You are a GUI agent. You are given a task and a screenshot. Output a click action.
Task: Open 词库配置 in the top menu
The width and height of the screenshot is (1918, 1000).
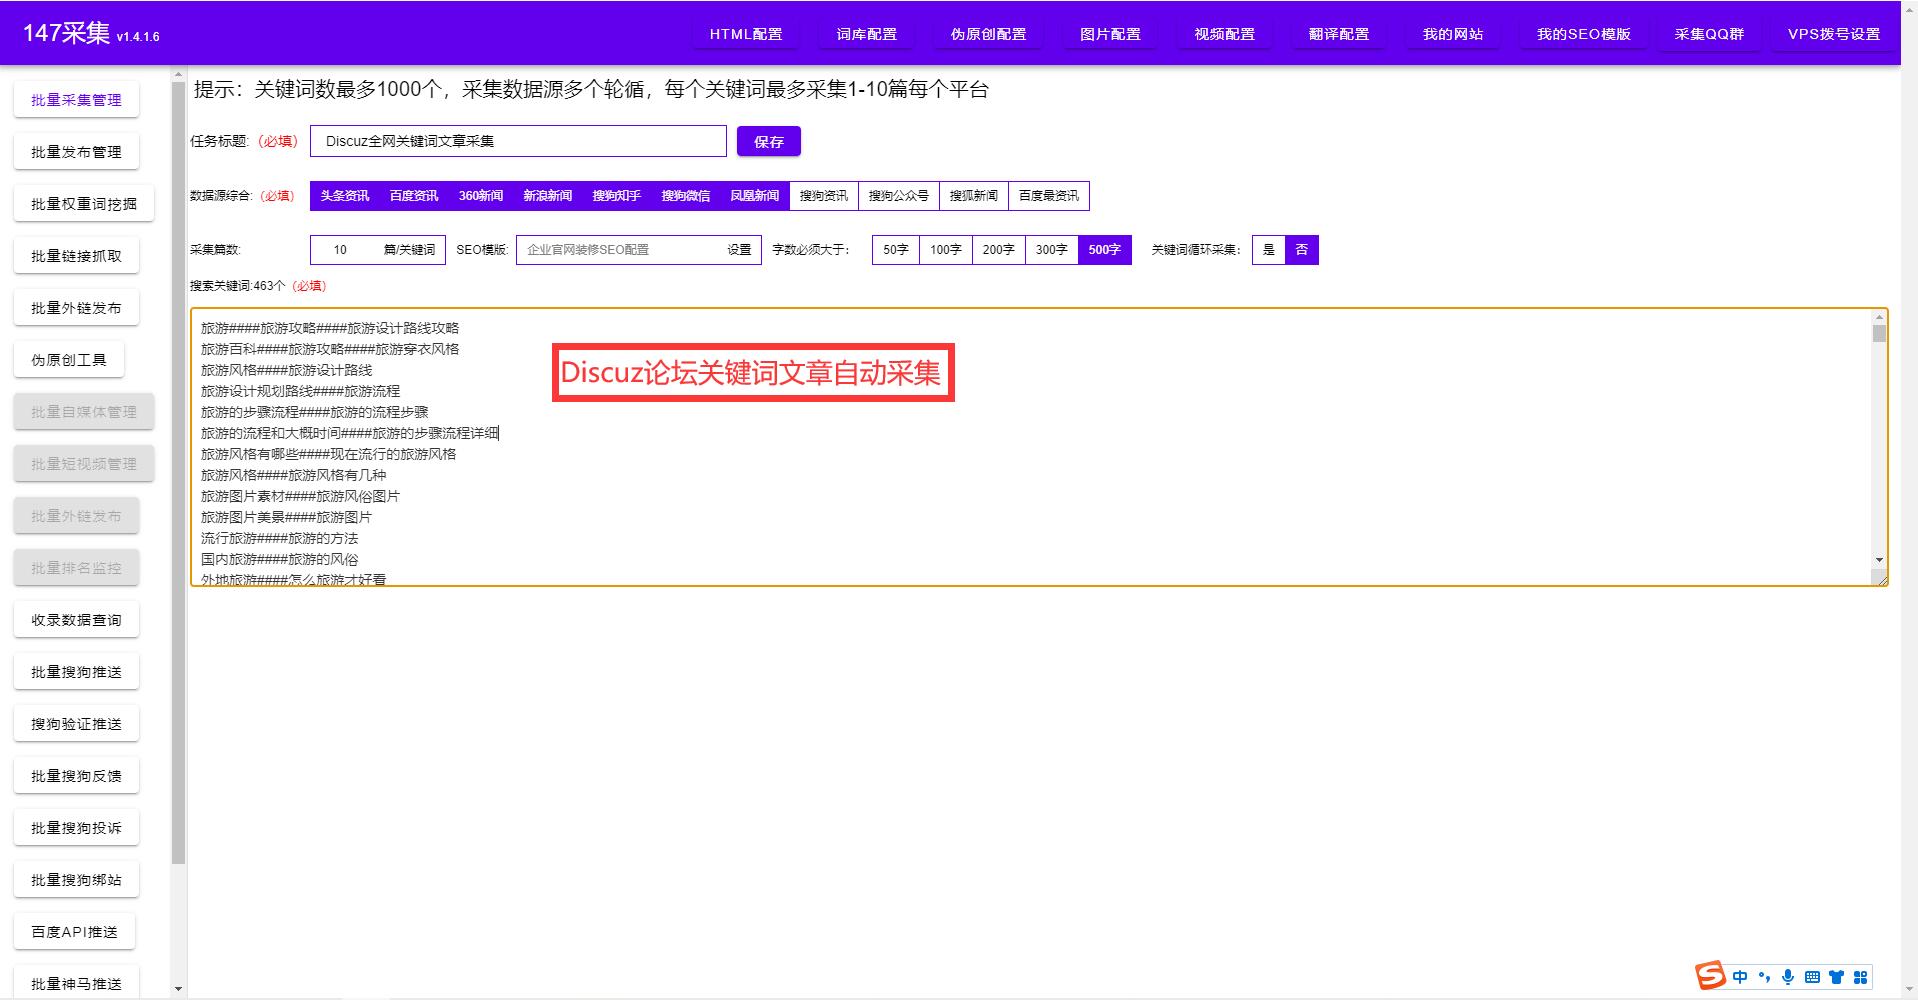click(x=867, y=34)
